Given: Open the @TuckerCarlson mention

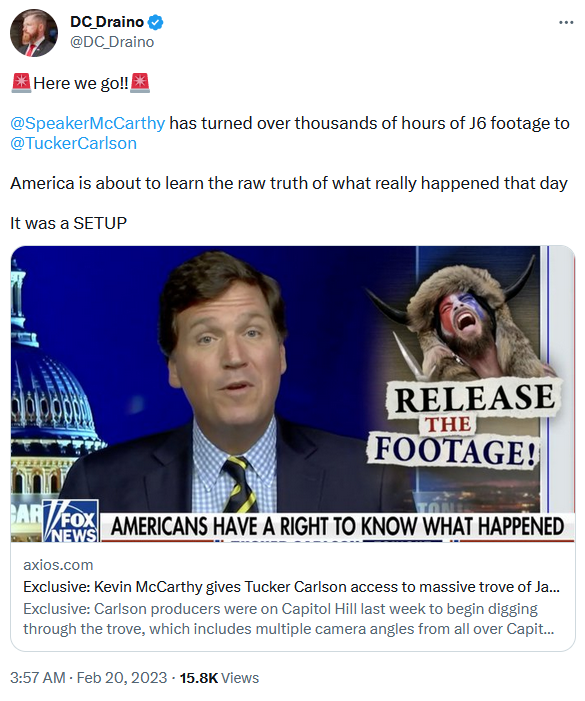Looking at the screenshot, I should pyautogui.click(x=73, y=144).
